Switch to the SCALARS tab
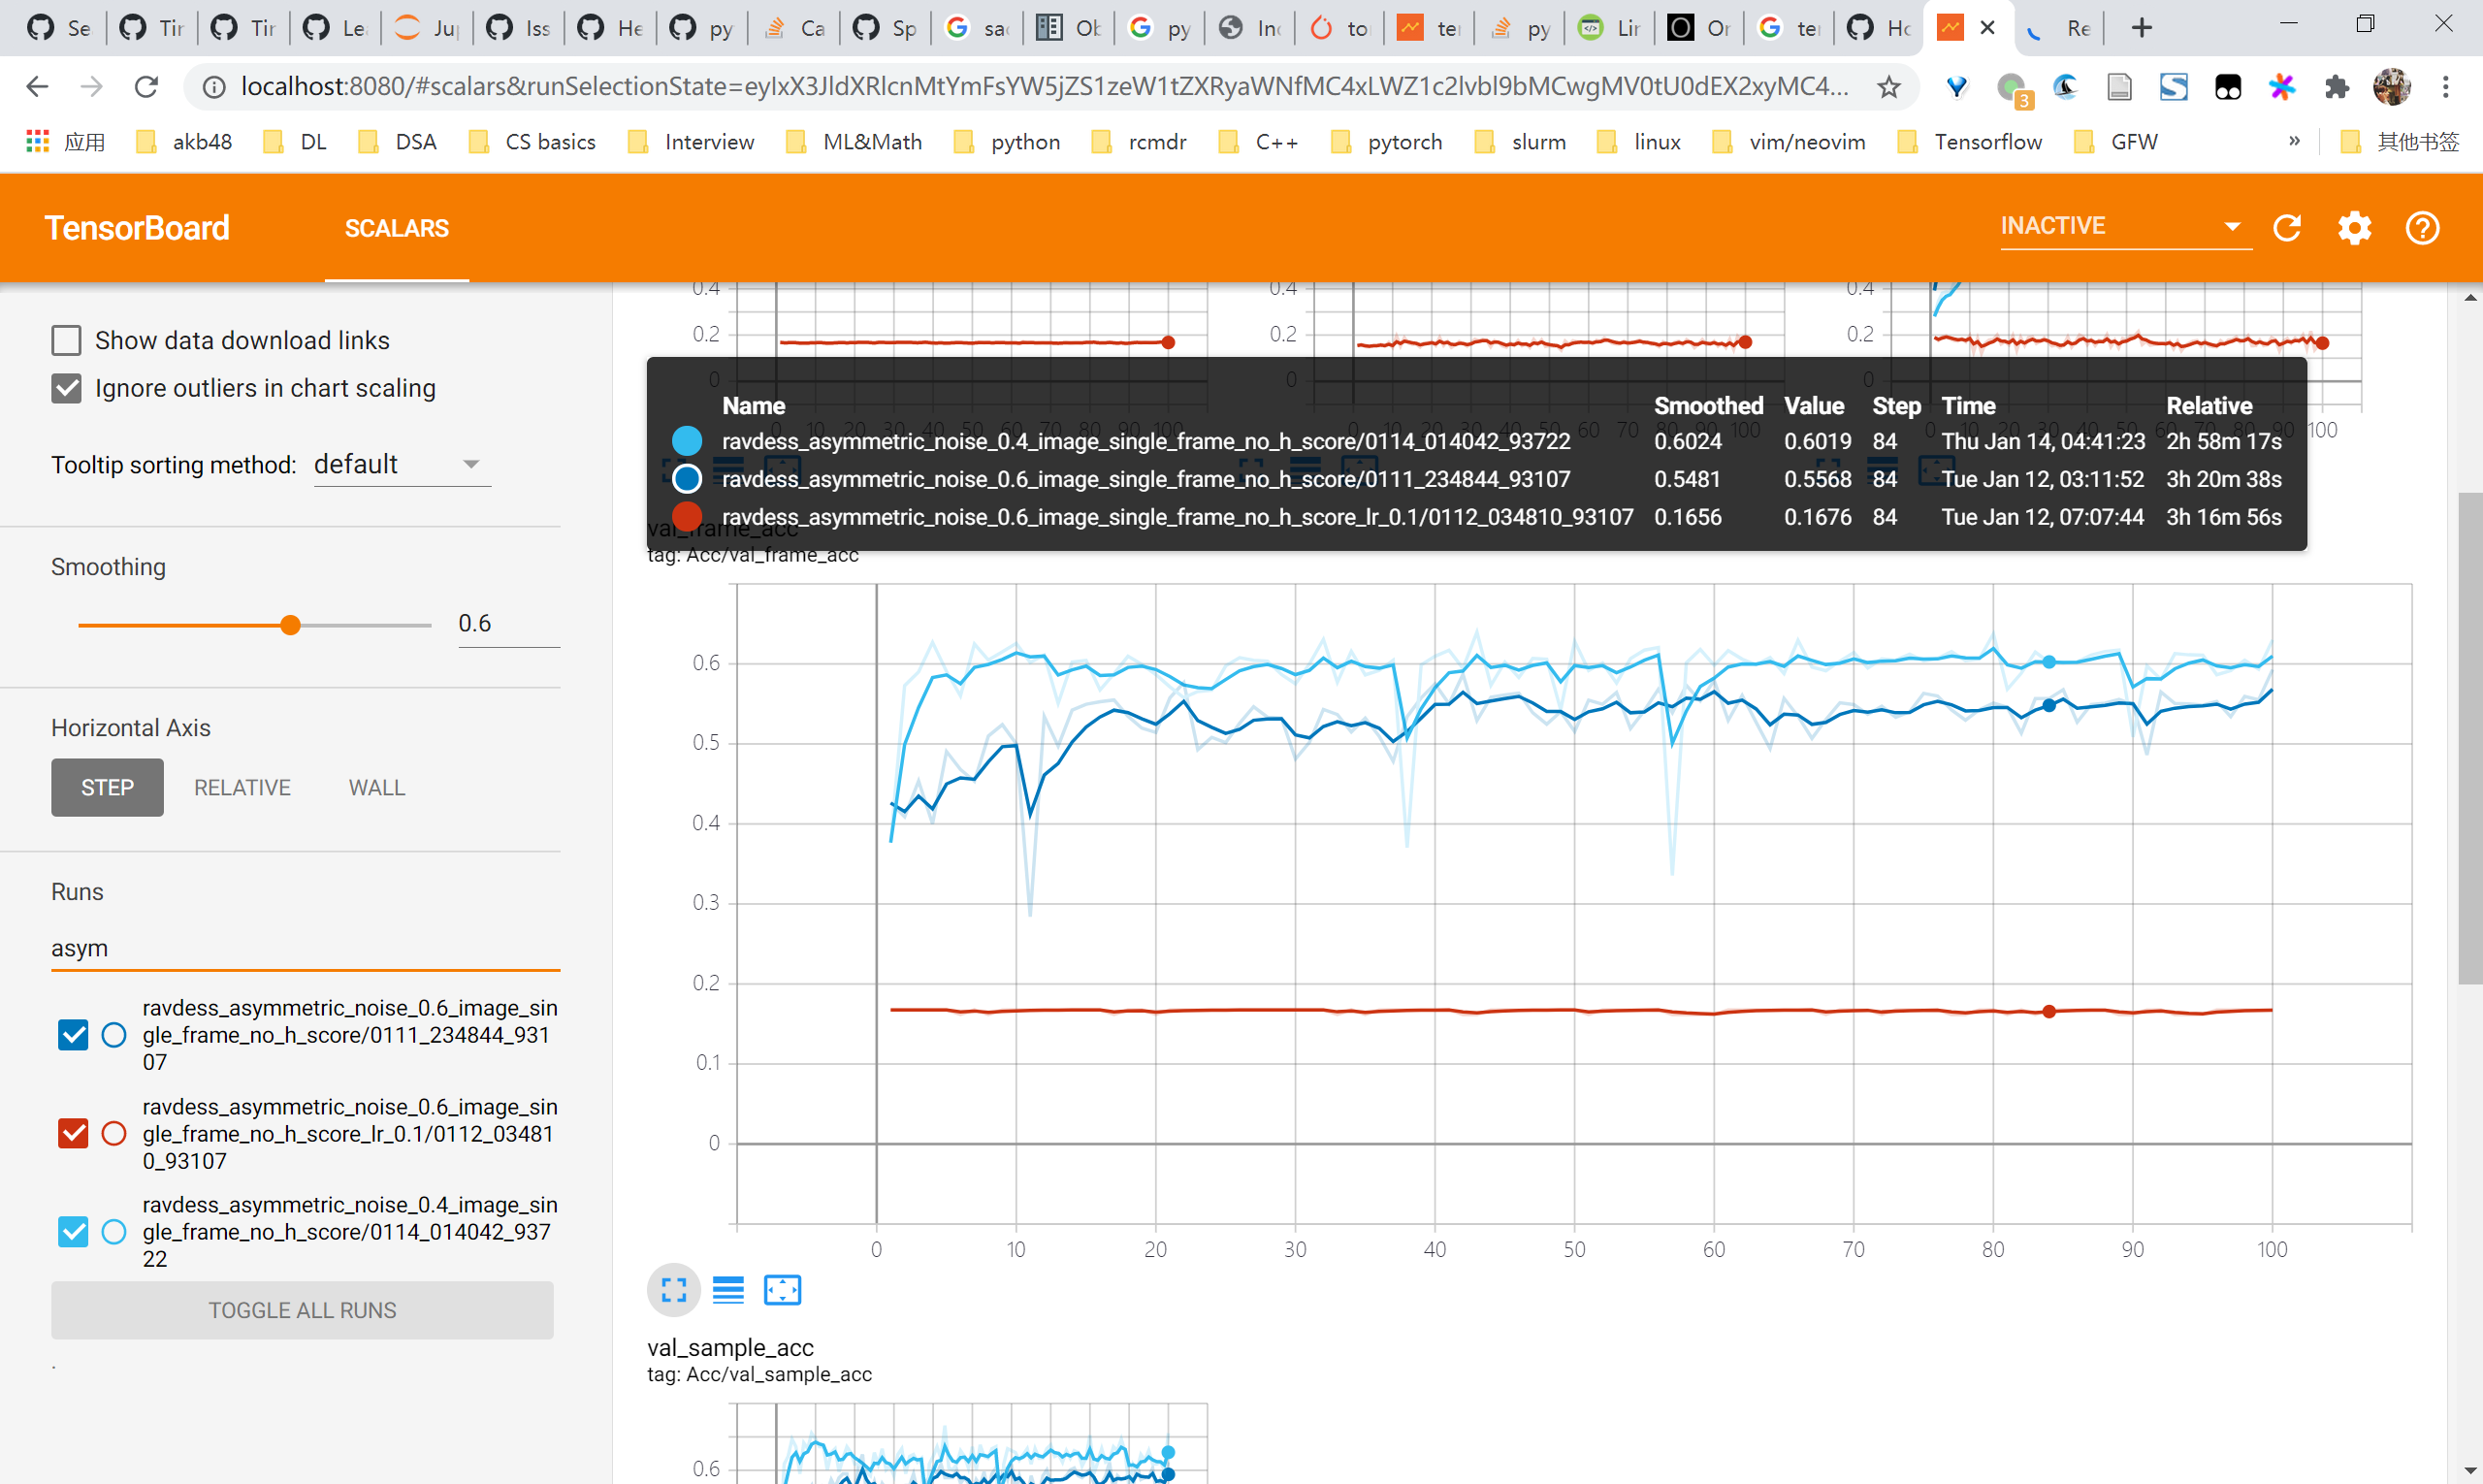 tap(397, 228)
